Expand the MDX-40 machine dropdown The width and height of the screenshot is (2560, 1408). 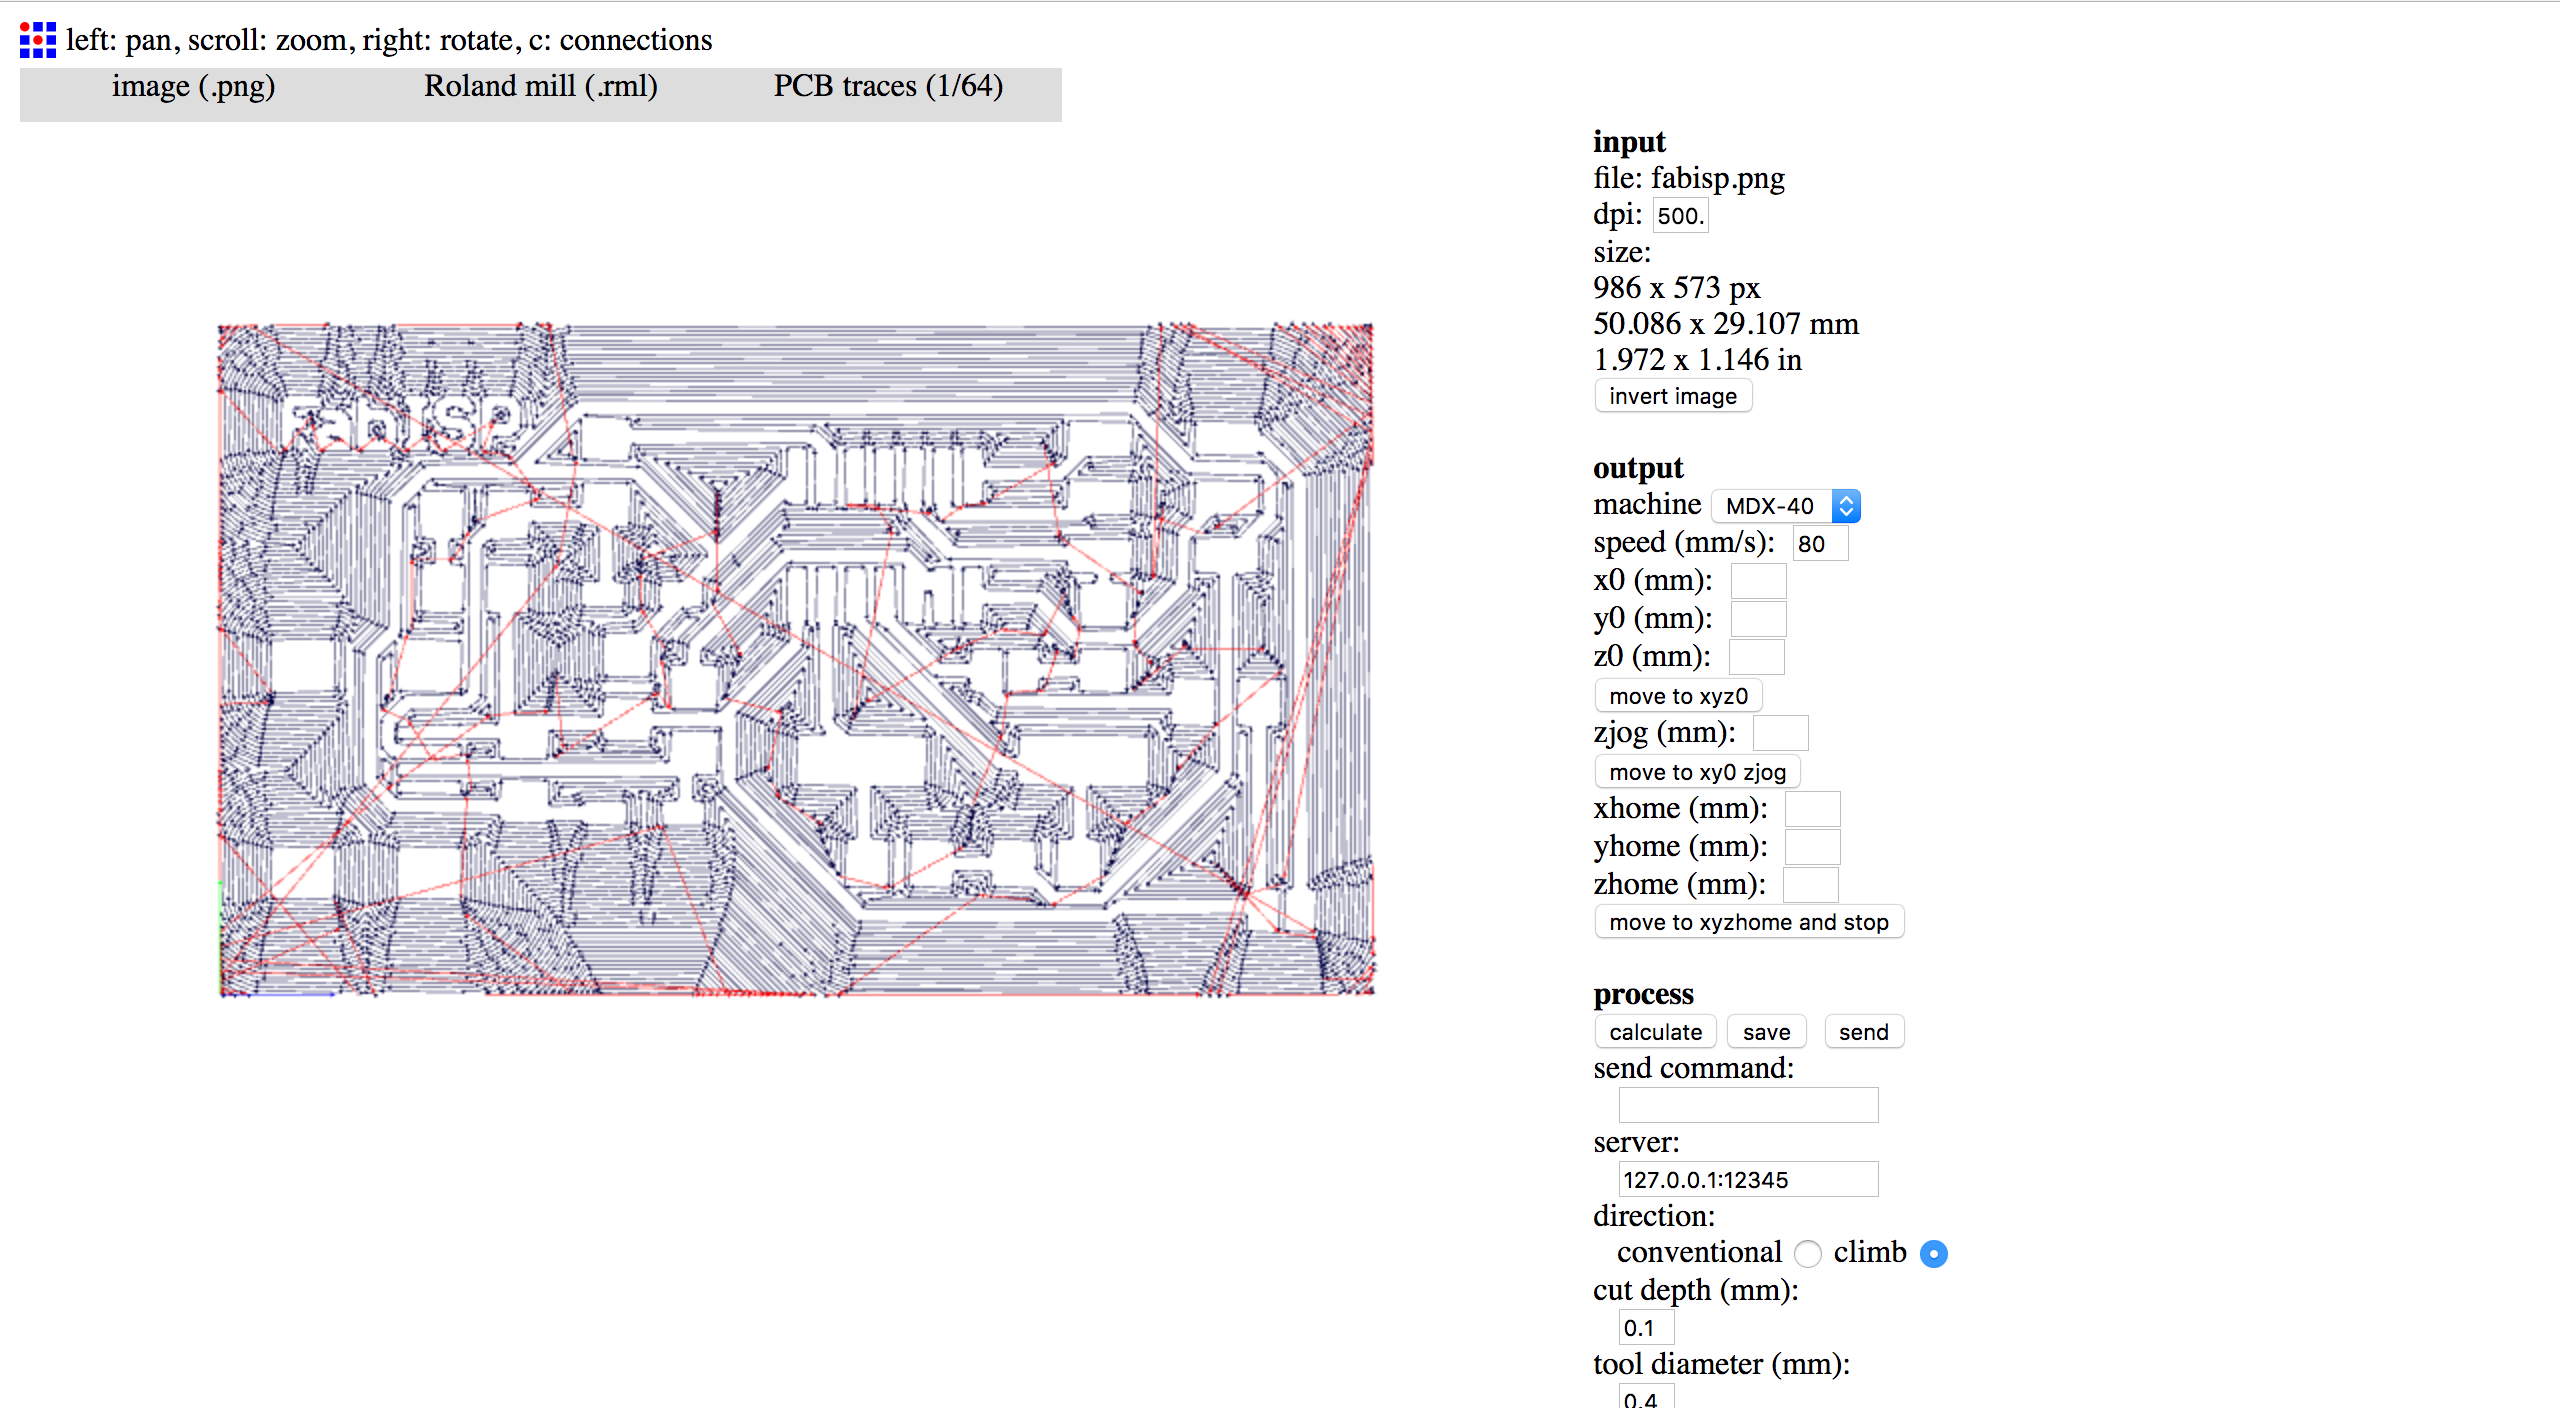tap(1786, 506)
